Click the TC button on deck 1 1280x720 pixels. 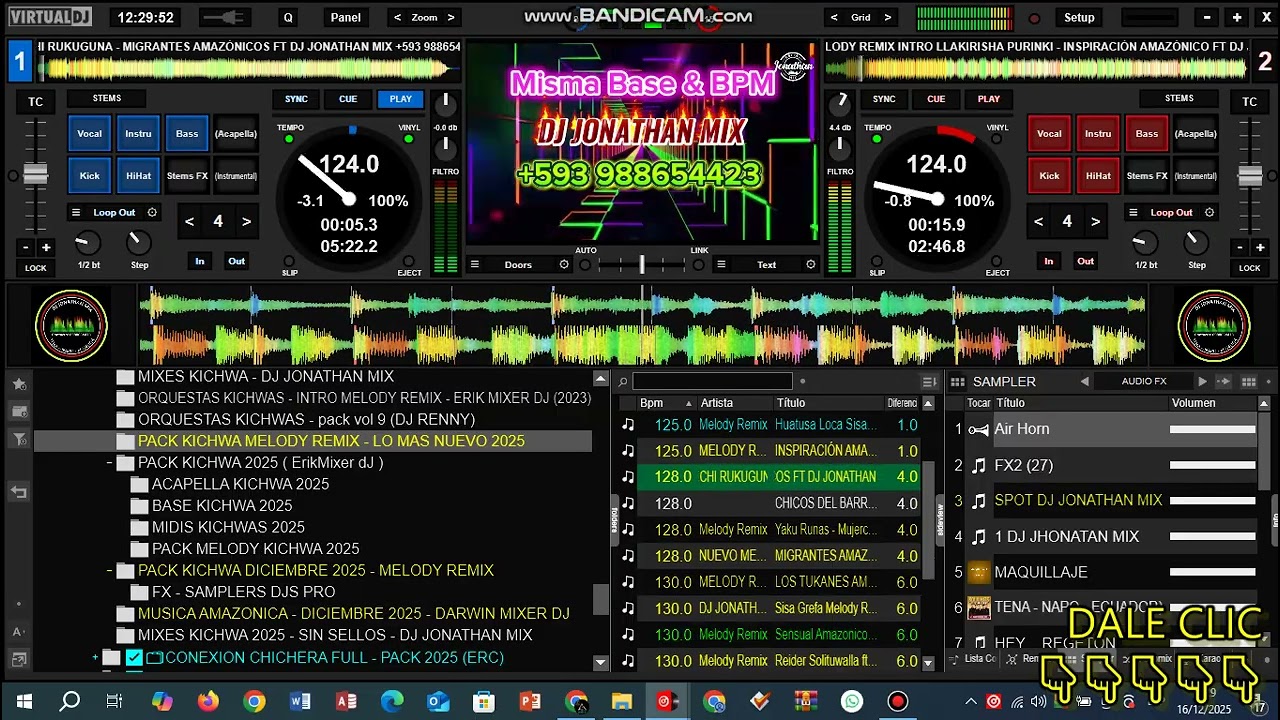tap(36, 102)
